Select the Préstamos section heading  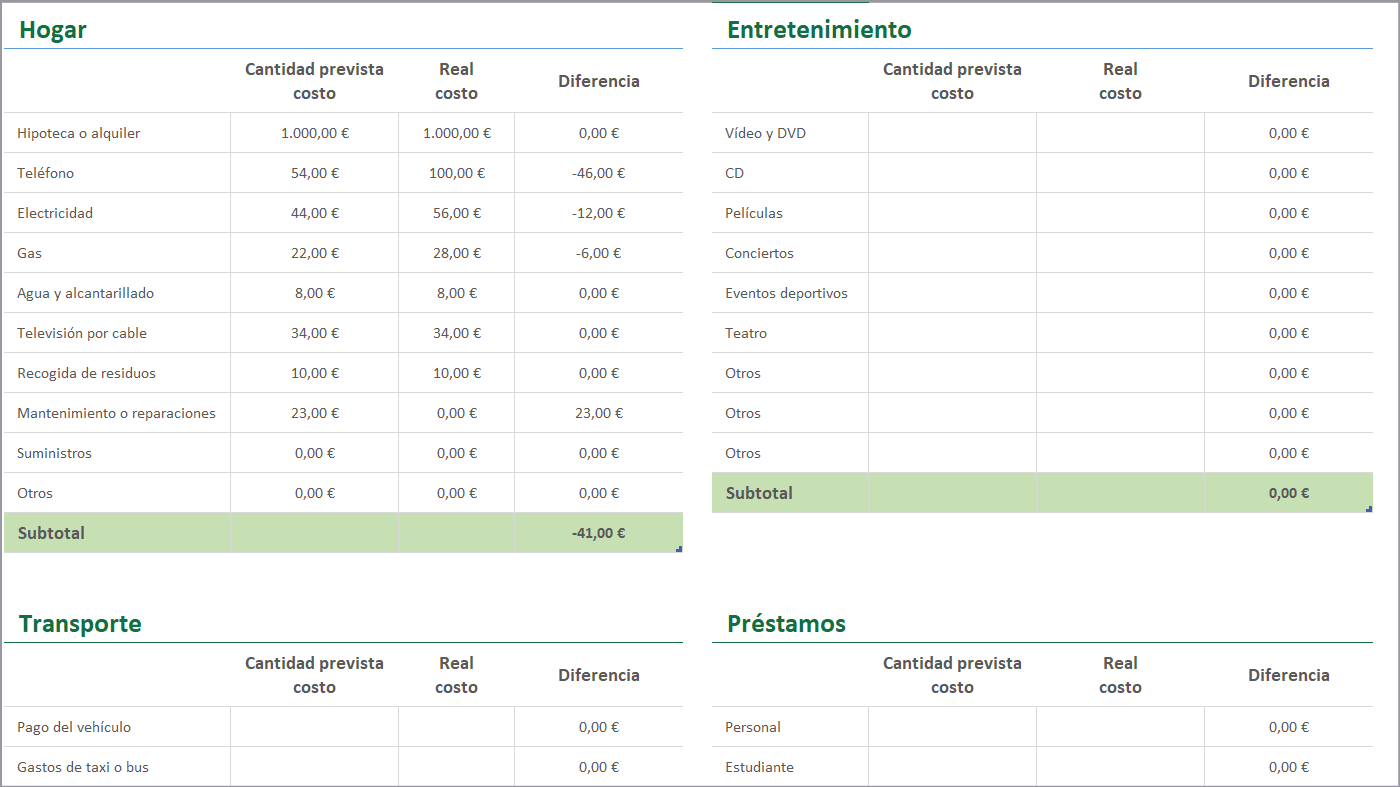[786, 624]
